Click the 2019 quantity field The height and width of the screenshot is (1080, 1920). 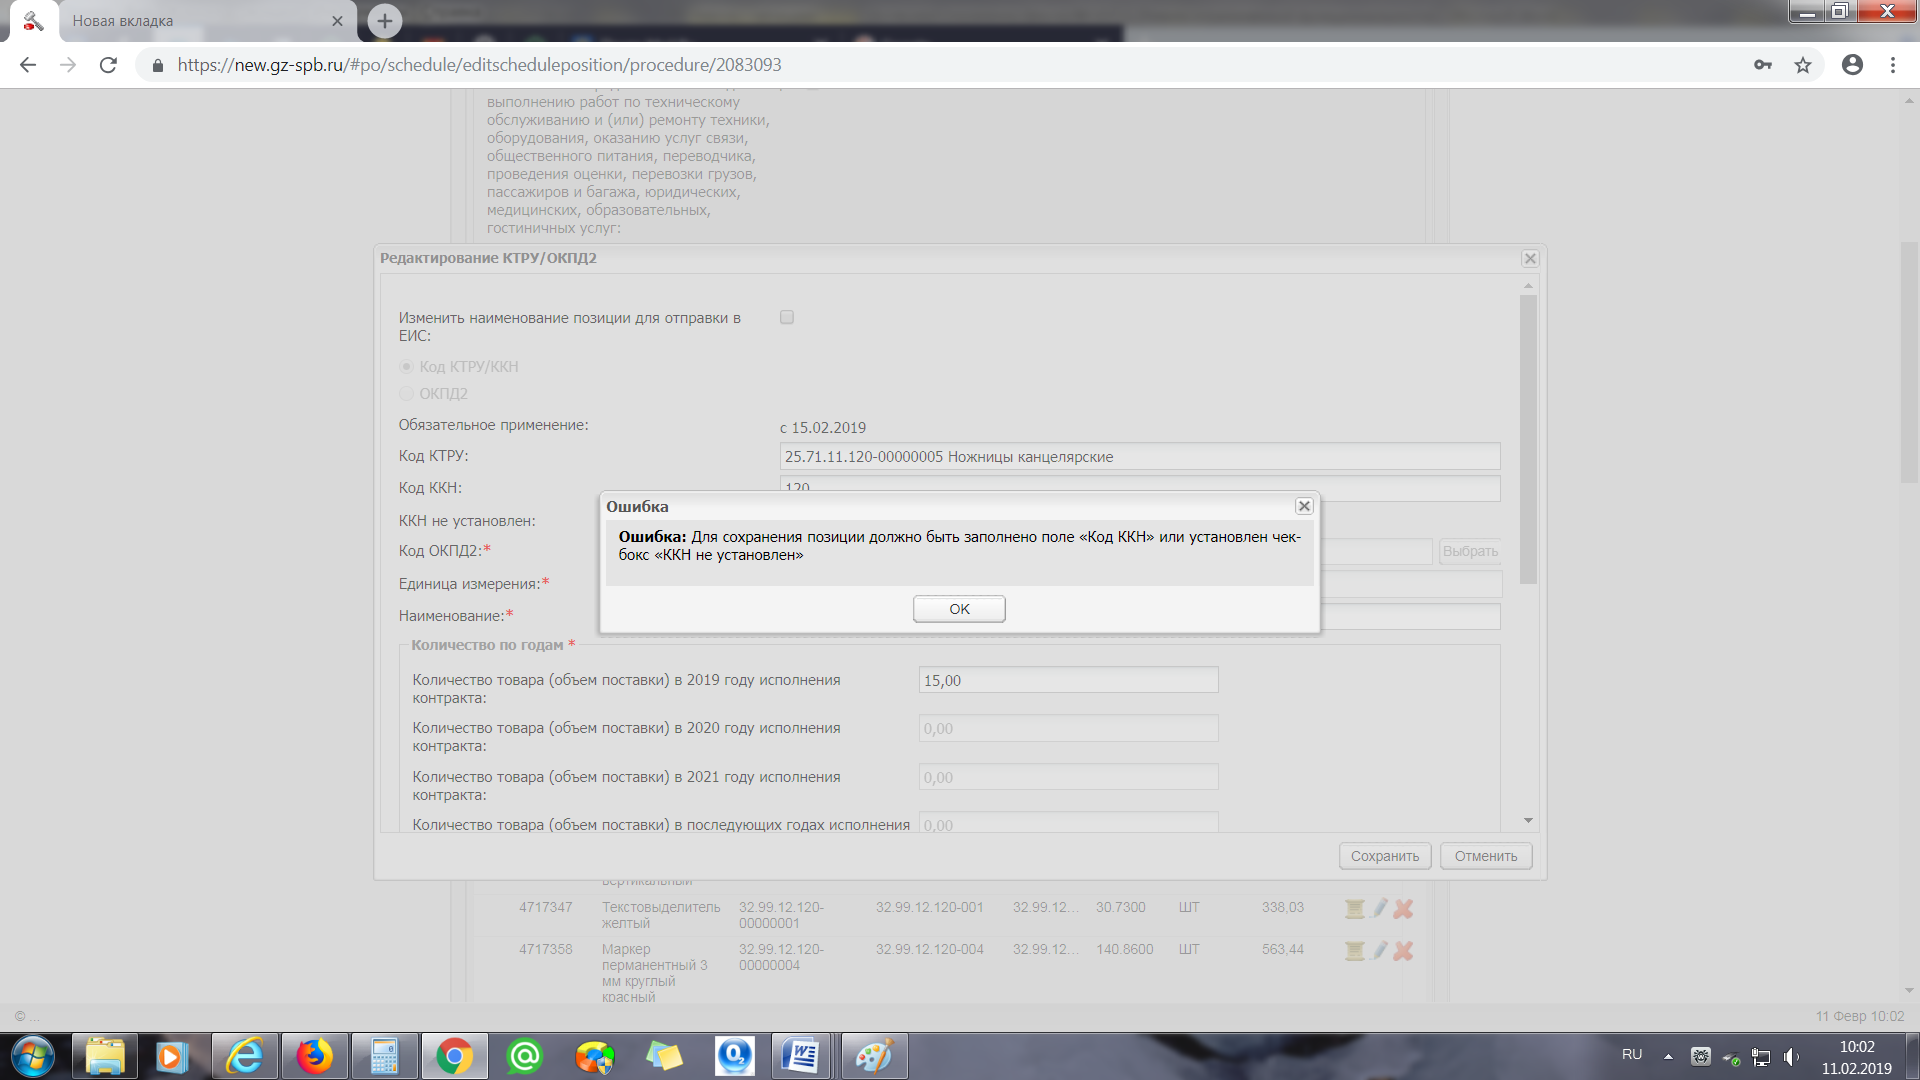[1067, 681]
